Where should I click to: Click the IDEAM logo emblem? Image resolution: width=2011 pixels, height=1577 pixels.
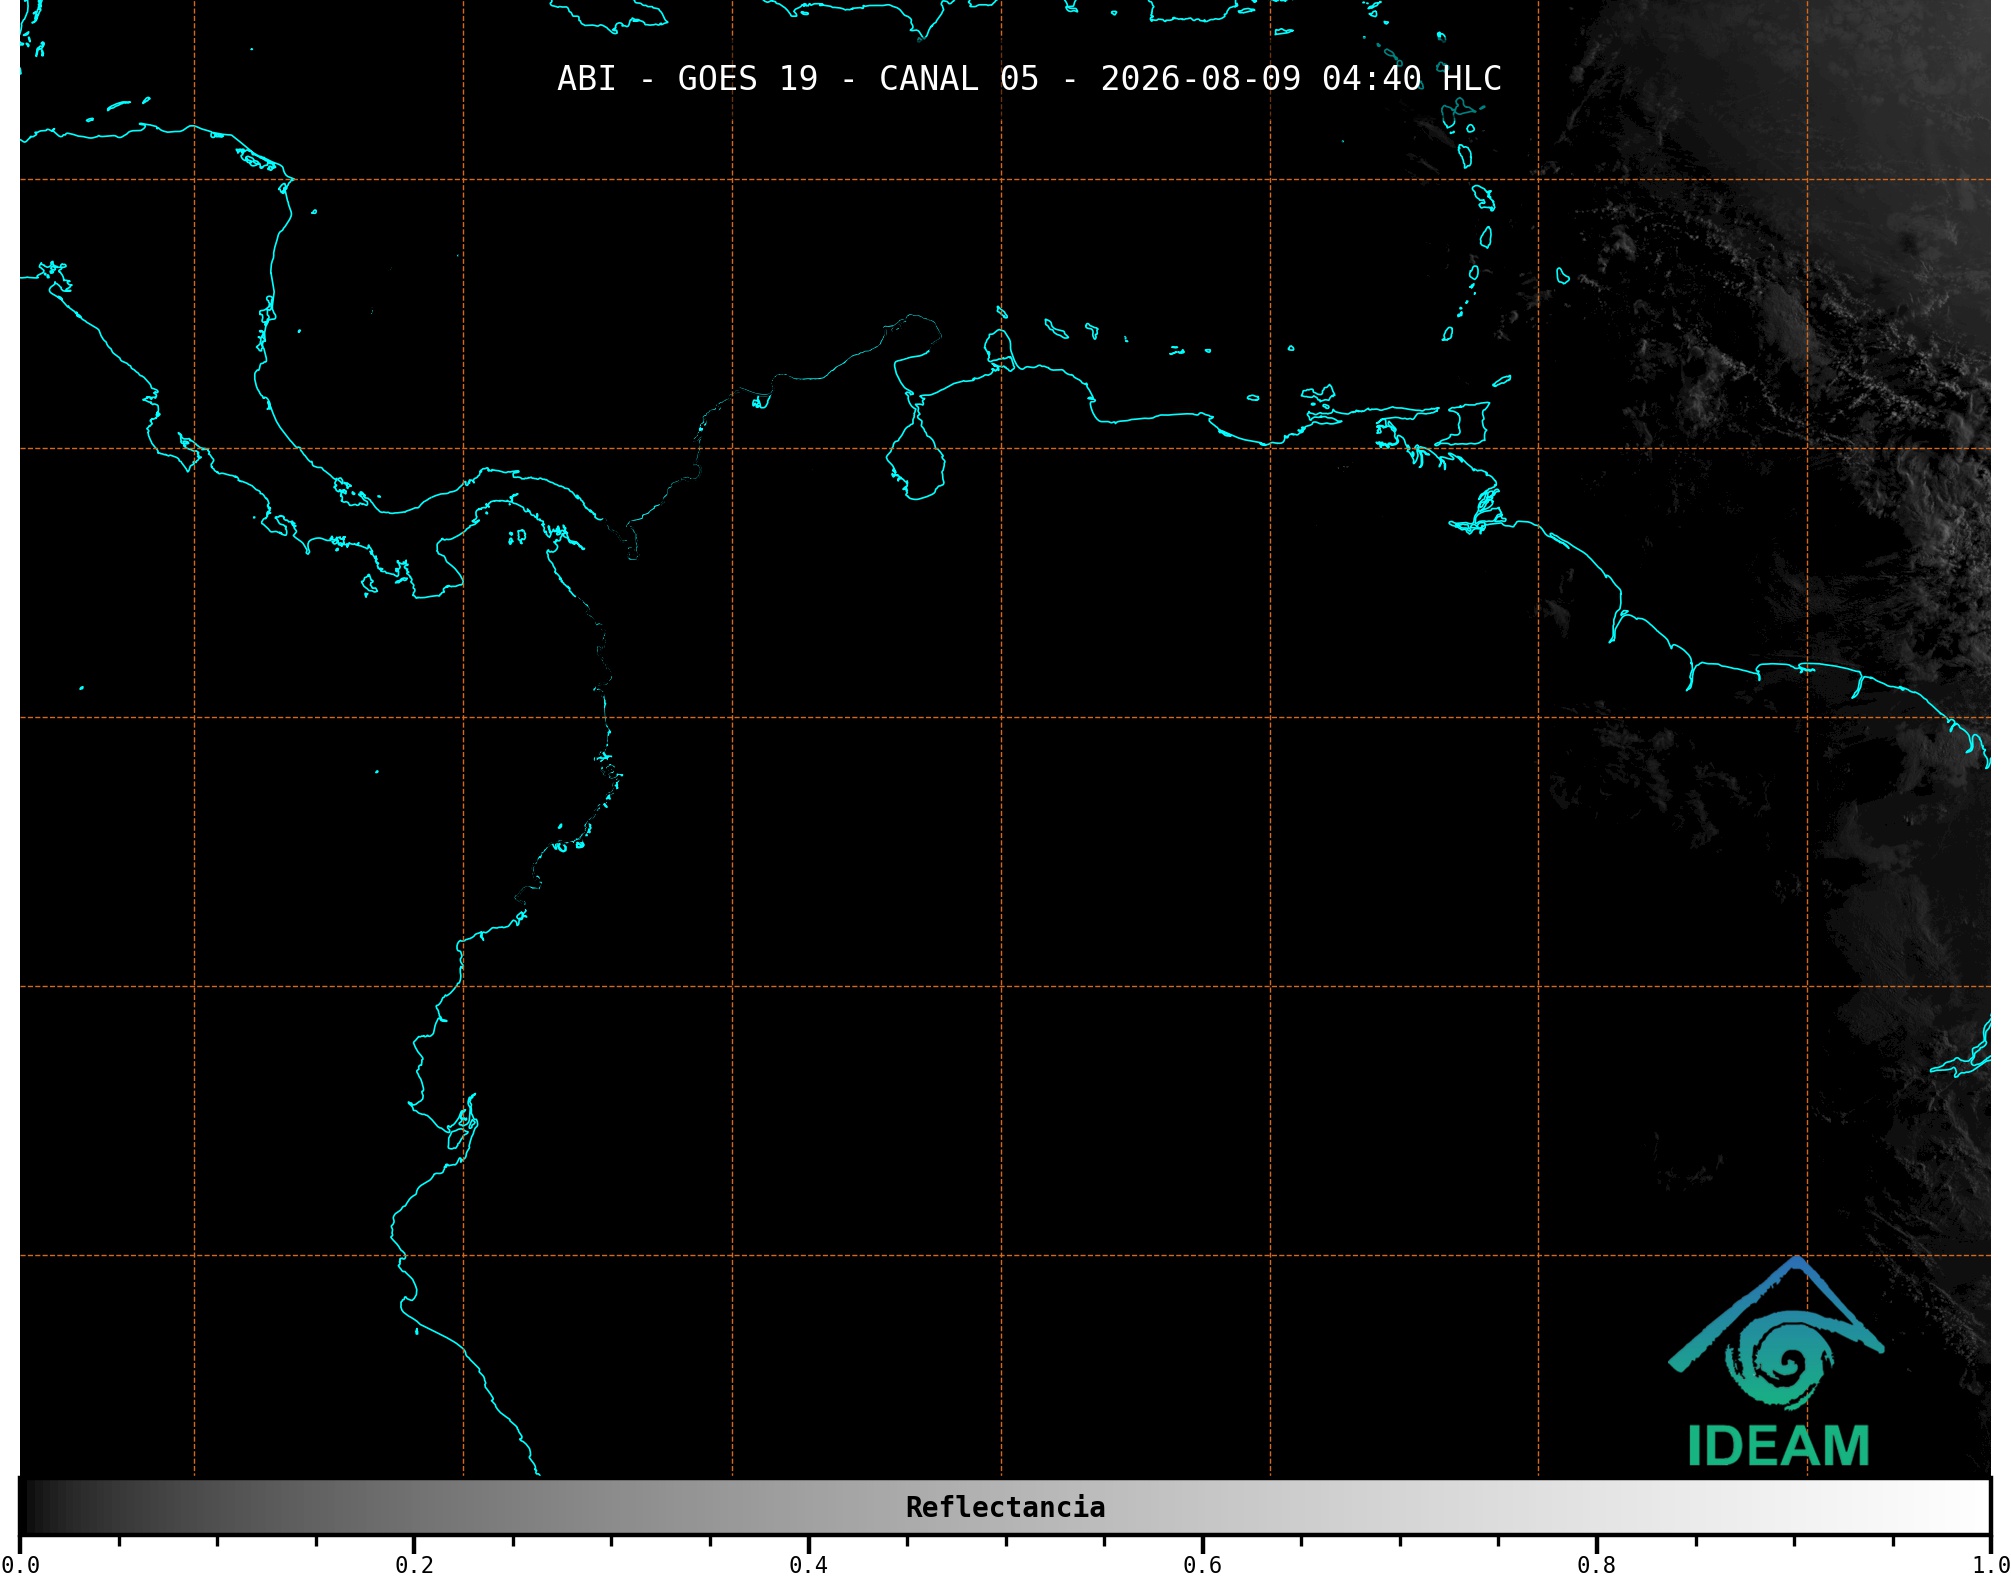pyautogui.click(x=1776, y=1333)
